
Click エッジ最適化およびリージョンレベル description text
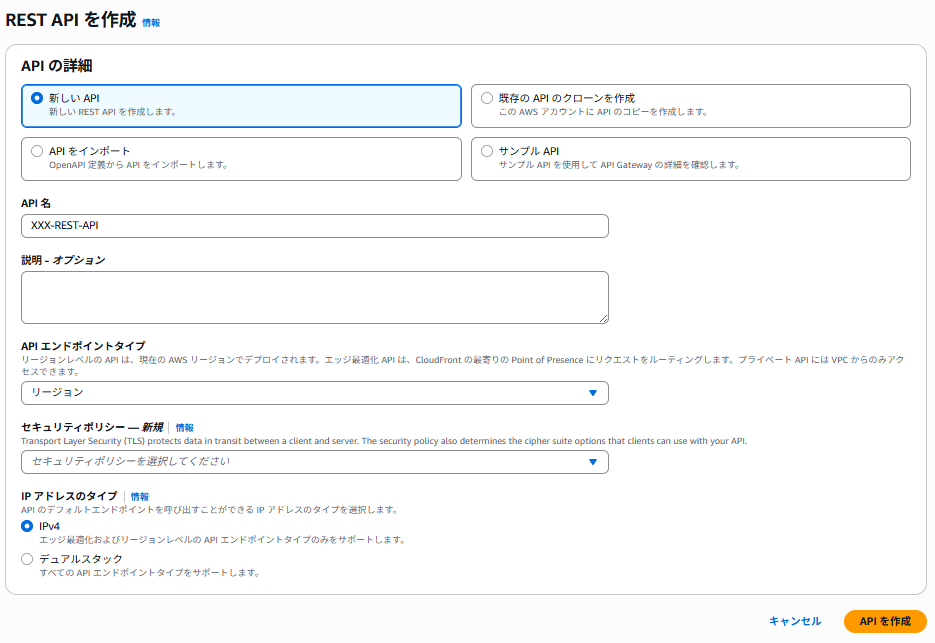click(x=222, y=540)
